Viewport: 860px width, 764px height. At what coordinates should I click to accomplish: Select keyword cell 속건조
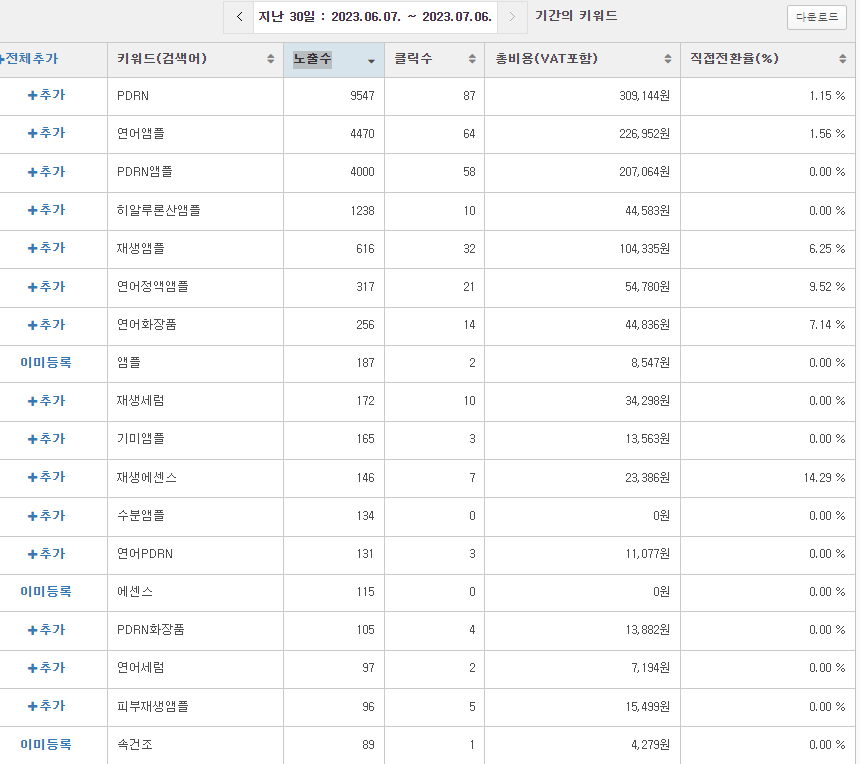195,745
